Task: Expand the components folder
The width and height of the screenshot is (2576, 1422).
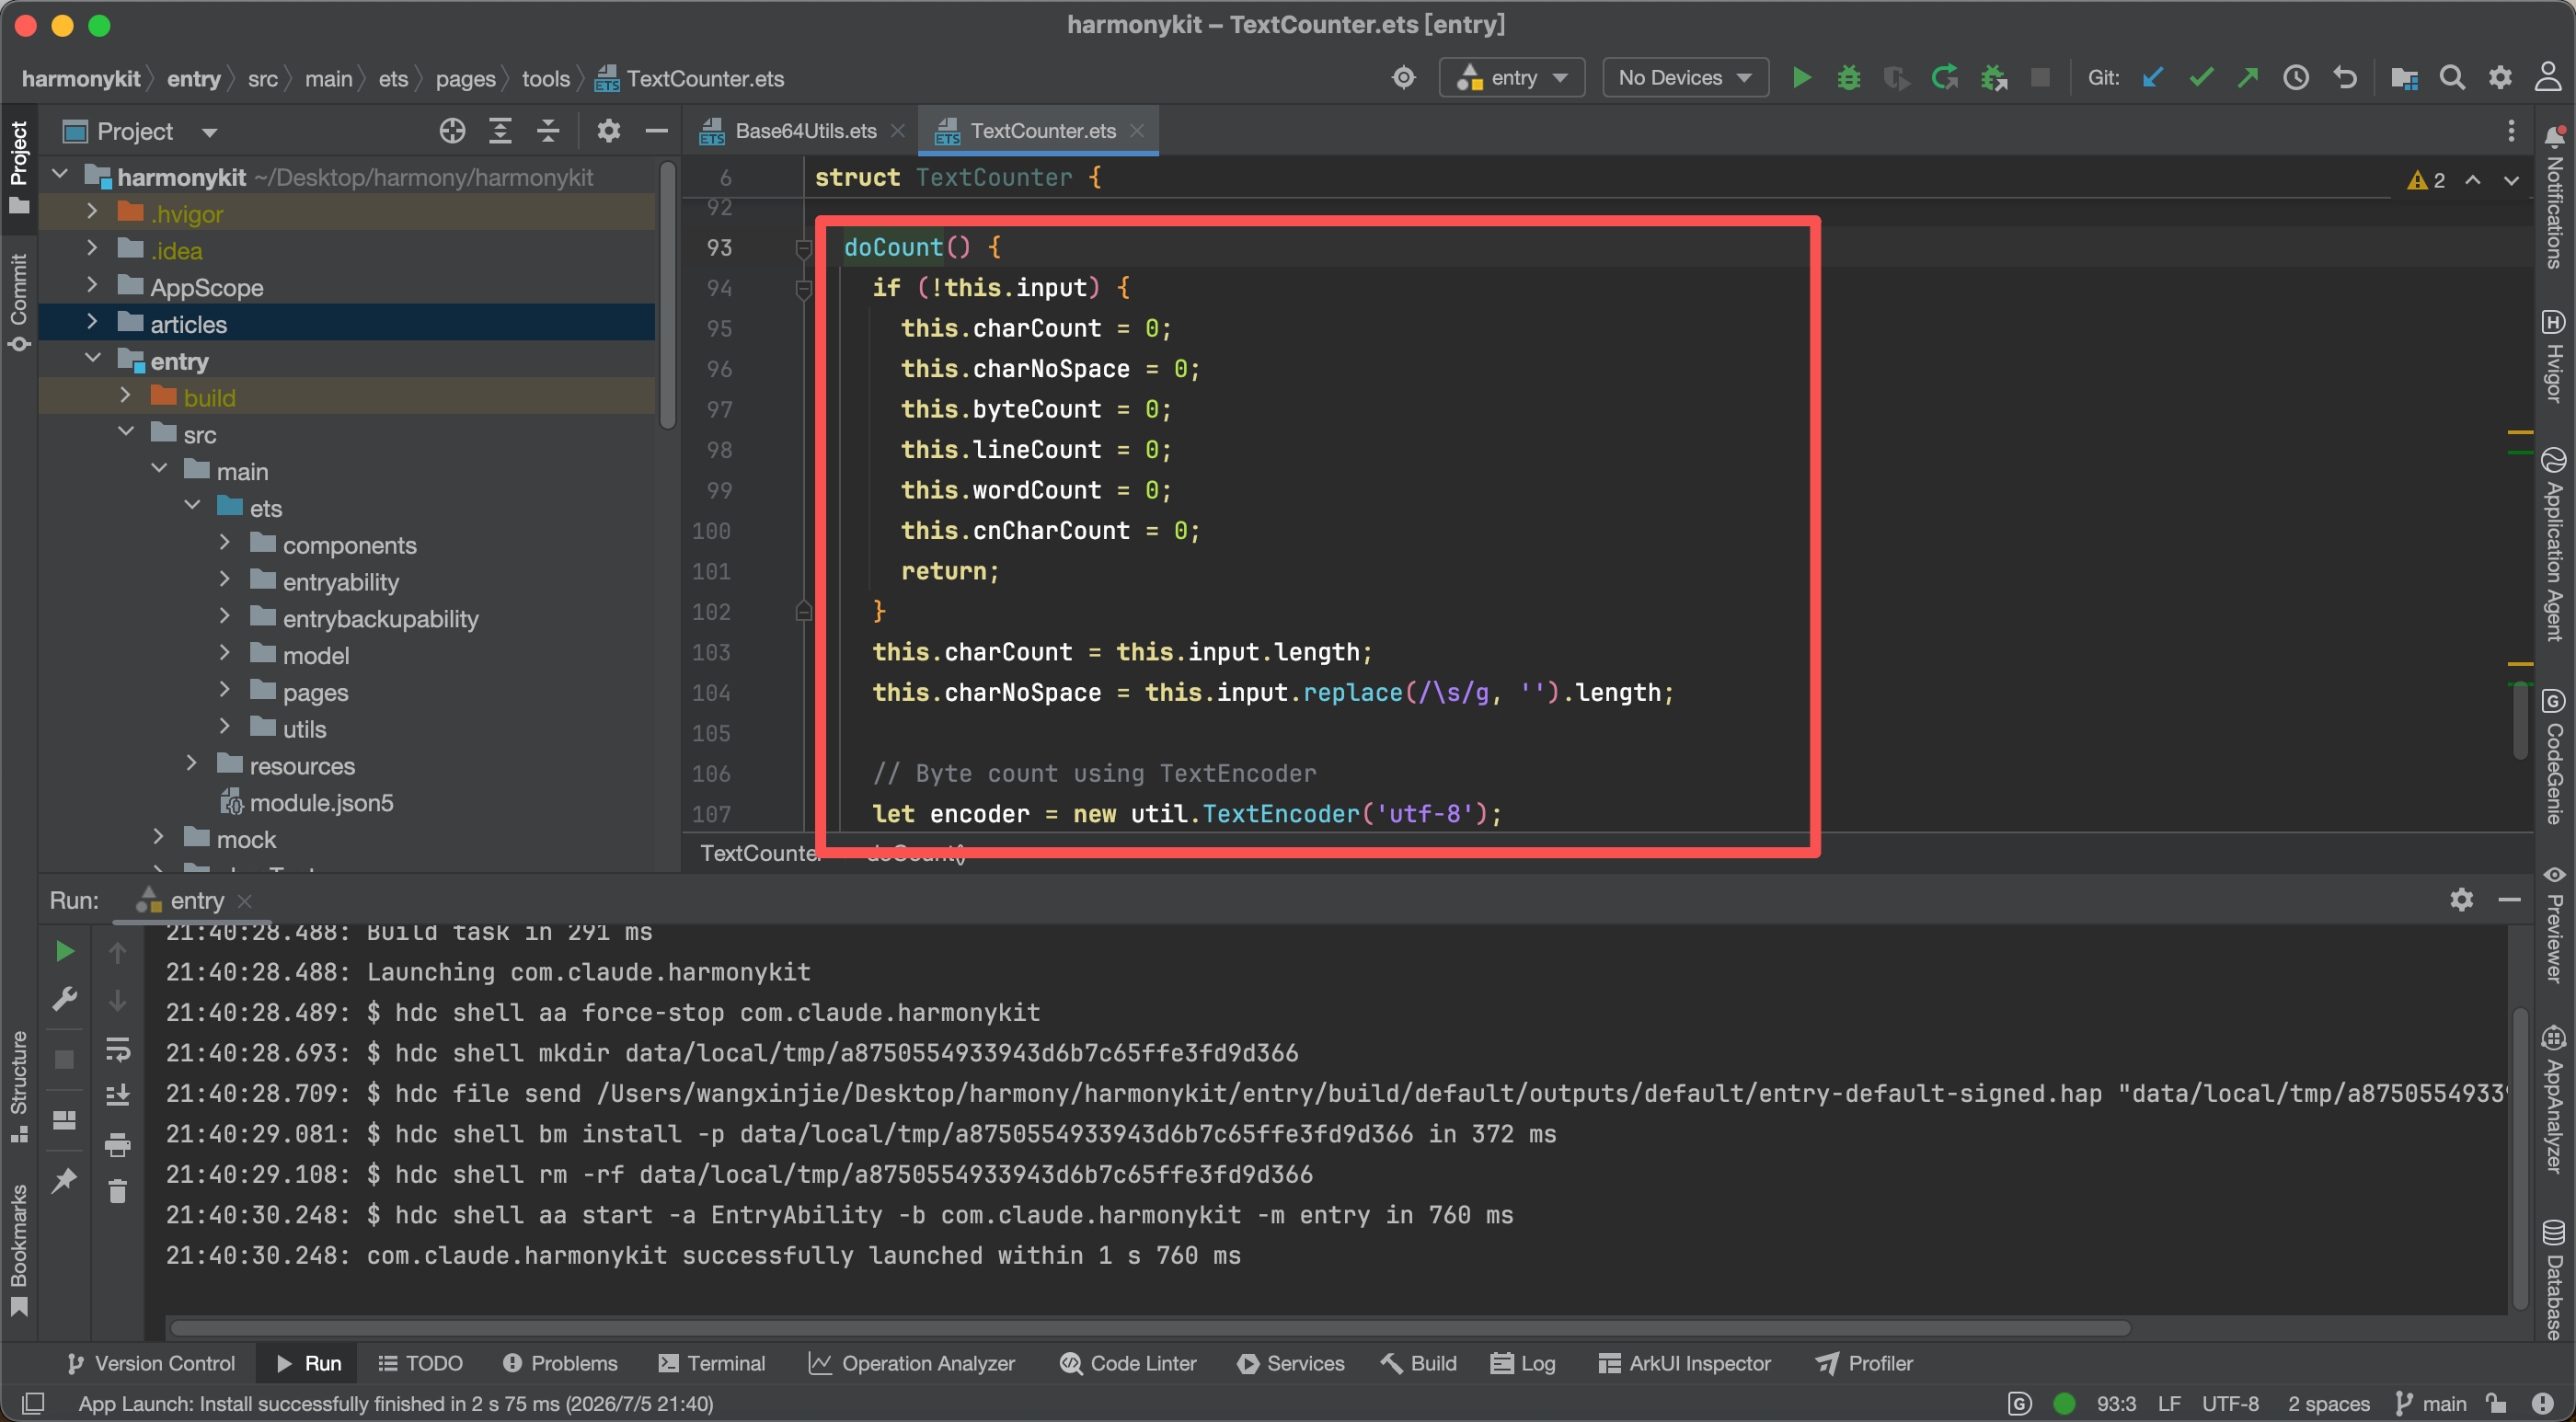Action: (225, 543)
